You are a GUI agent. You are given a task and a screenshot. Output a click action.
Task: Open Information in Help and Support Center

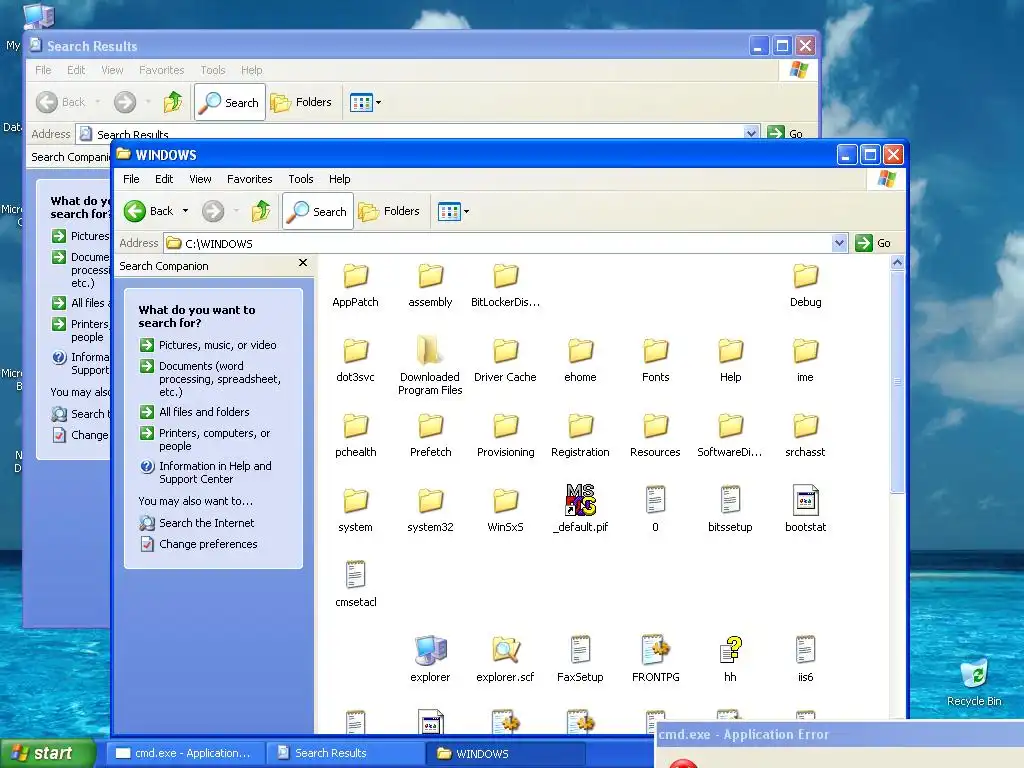coord(215,472)
